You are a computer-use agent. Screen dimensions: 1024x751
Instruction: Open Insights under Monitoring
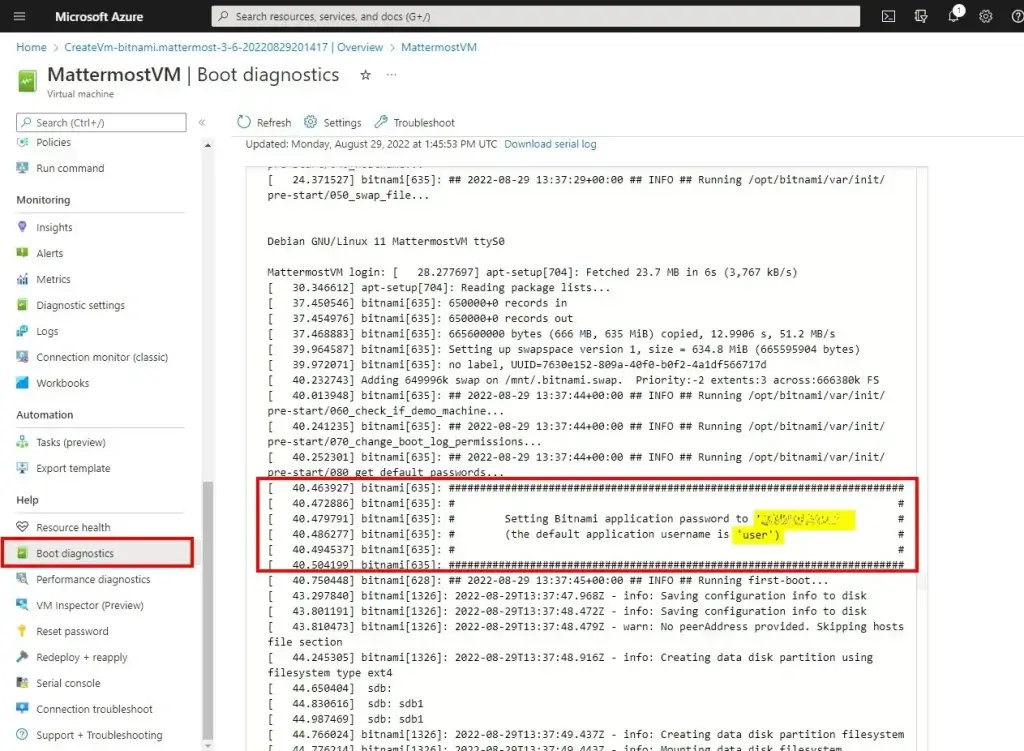tap(54, 227)
